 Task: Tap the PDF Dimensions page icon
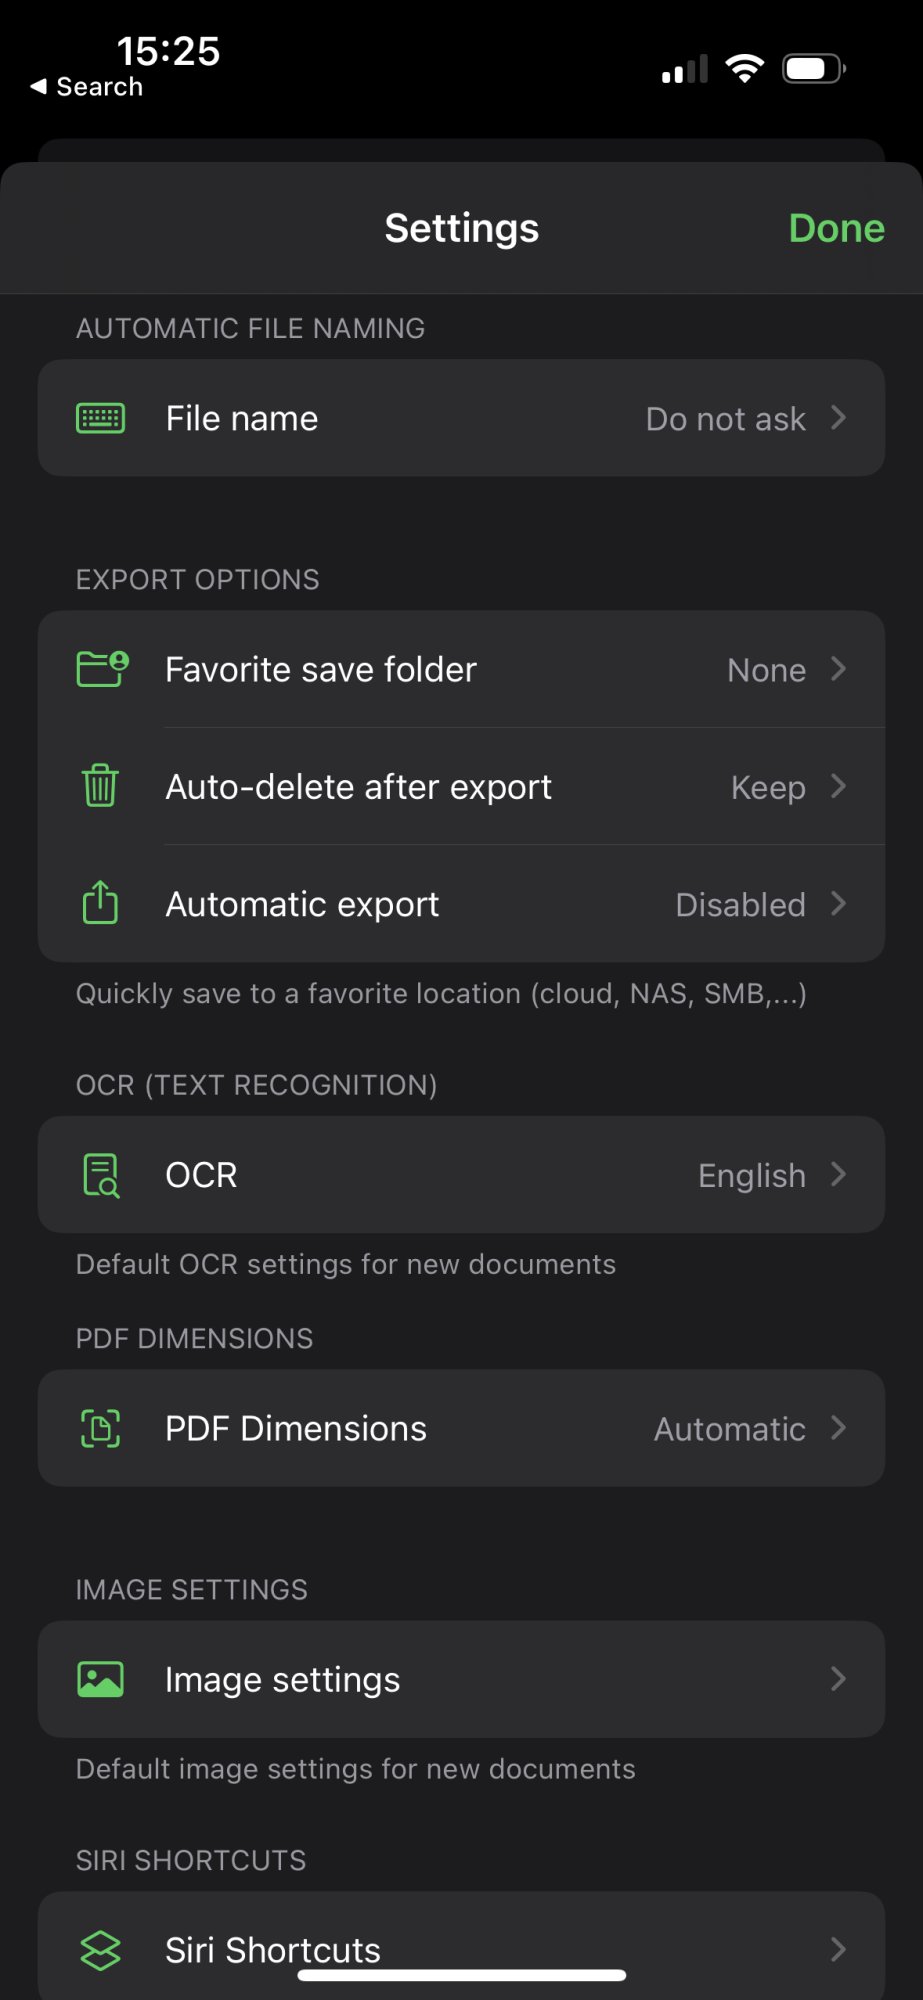pos(101,1428)
